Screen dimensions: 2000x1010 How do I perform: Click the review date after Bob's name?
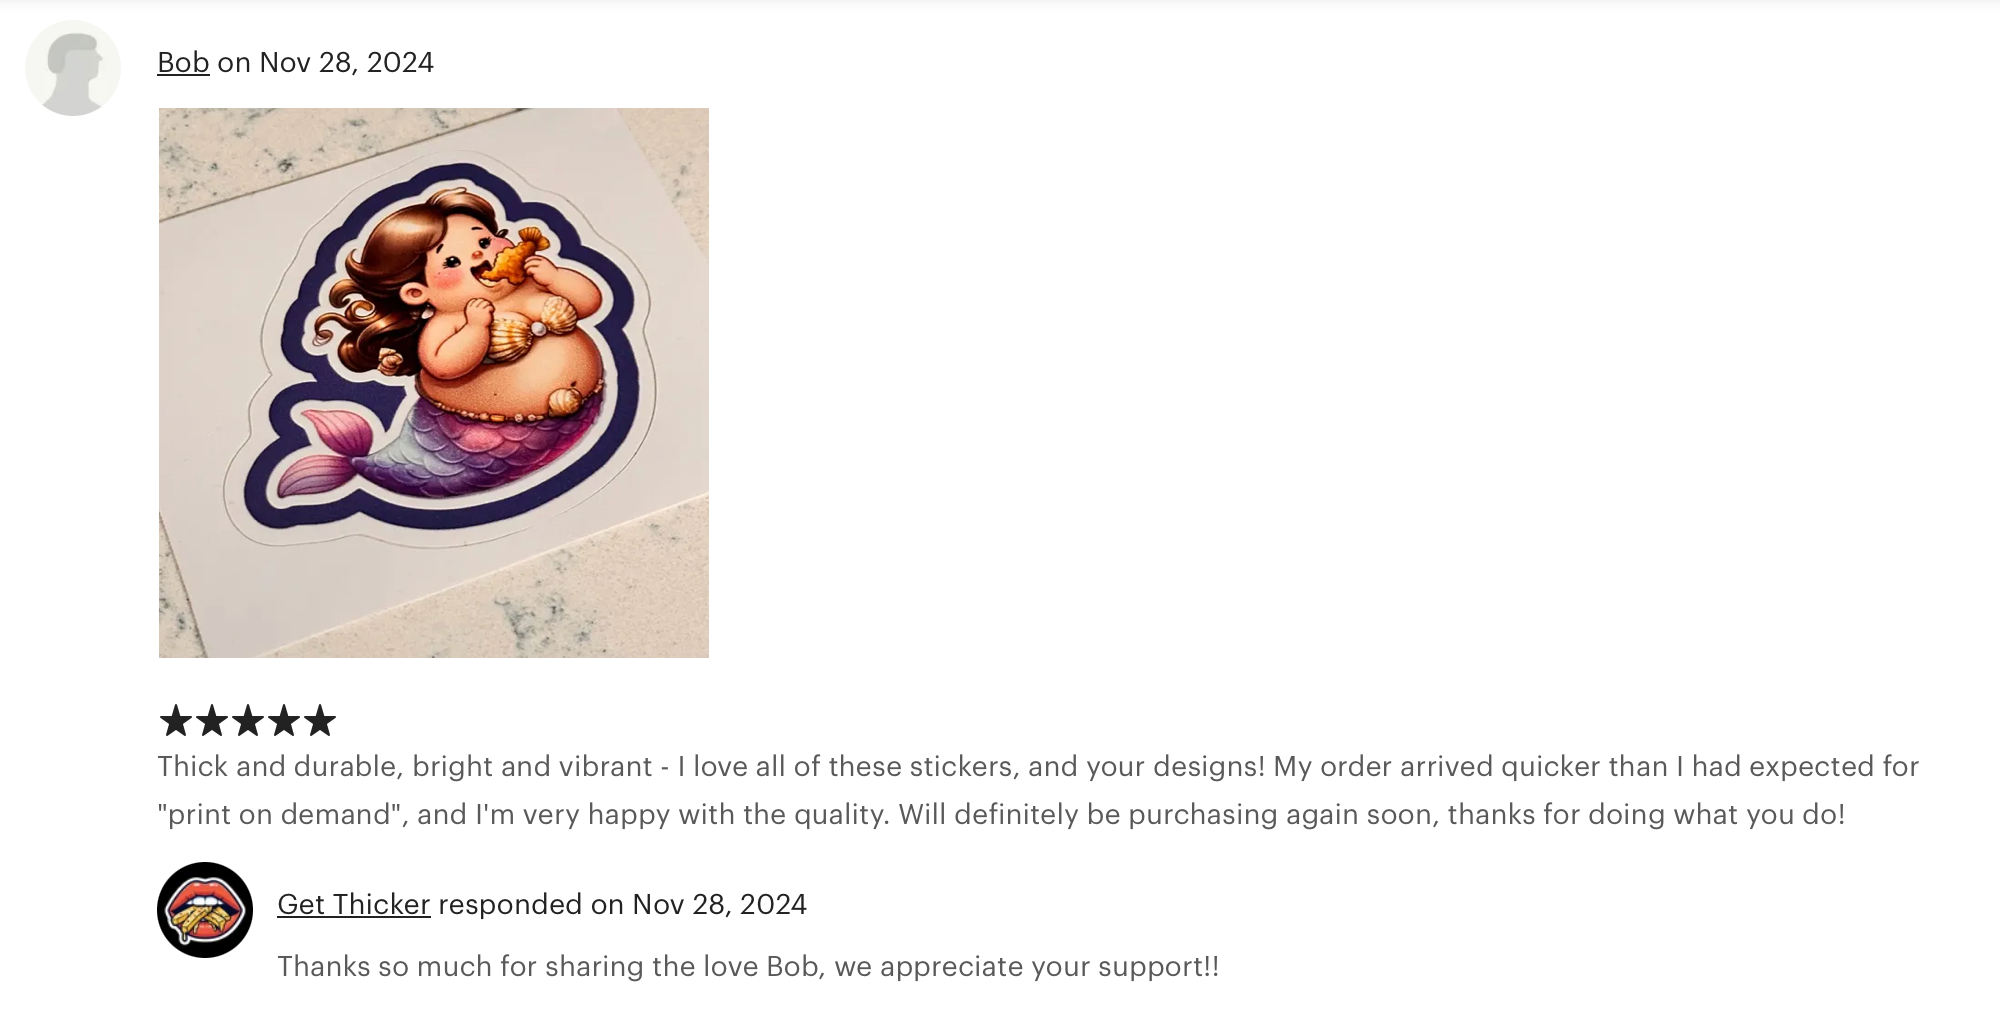click(346, 63)
